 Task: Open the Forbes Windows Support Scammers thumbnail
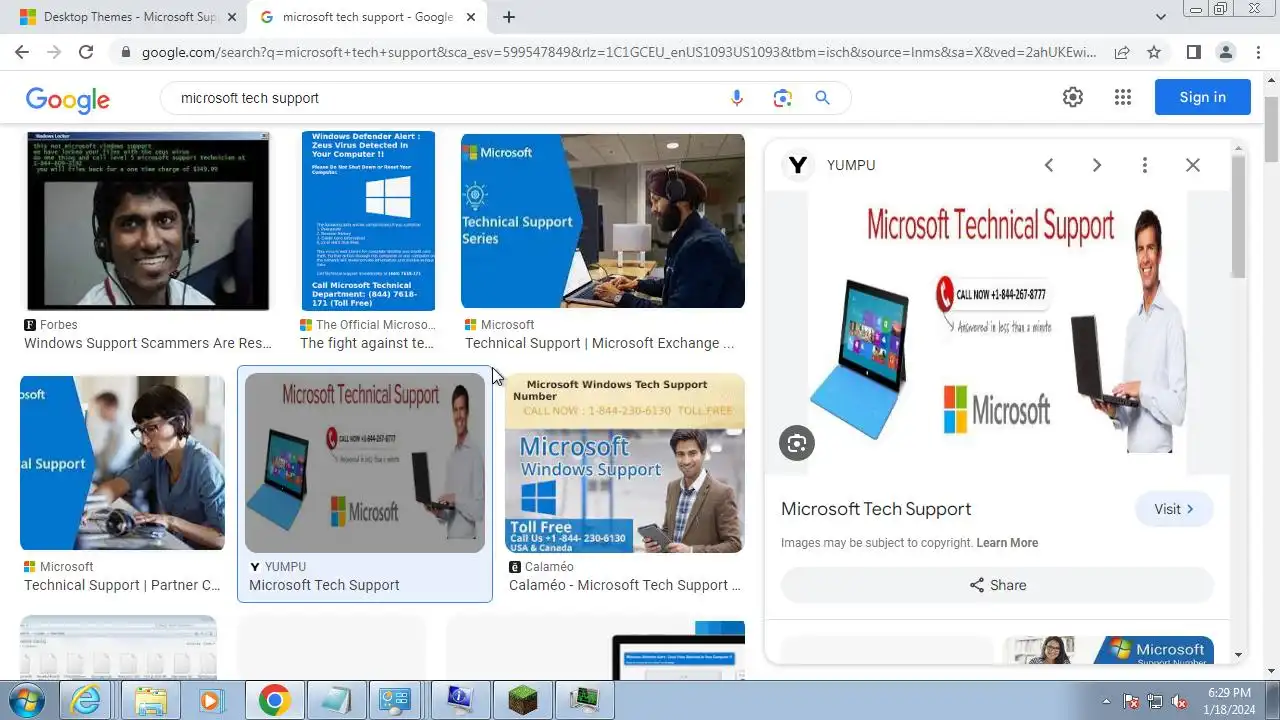click(x=148, y=221)
